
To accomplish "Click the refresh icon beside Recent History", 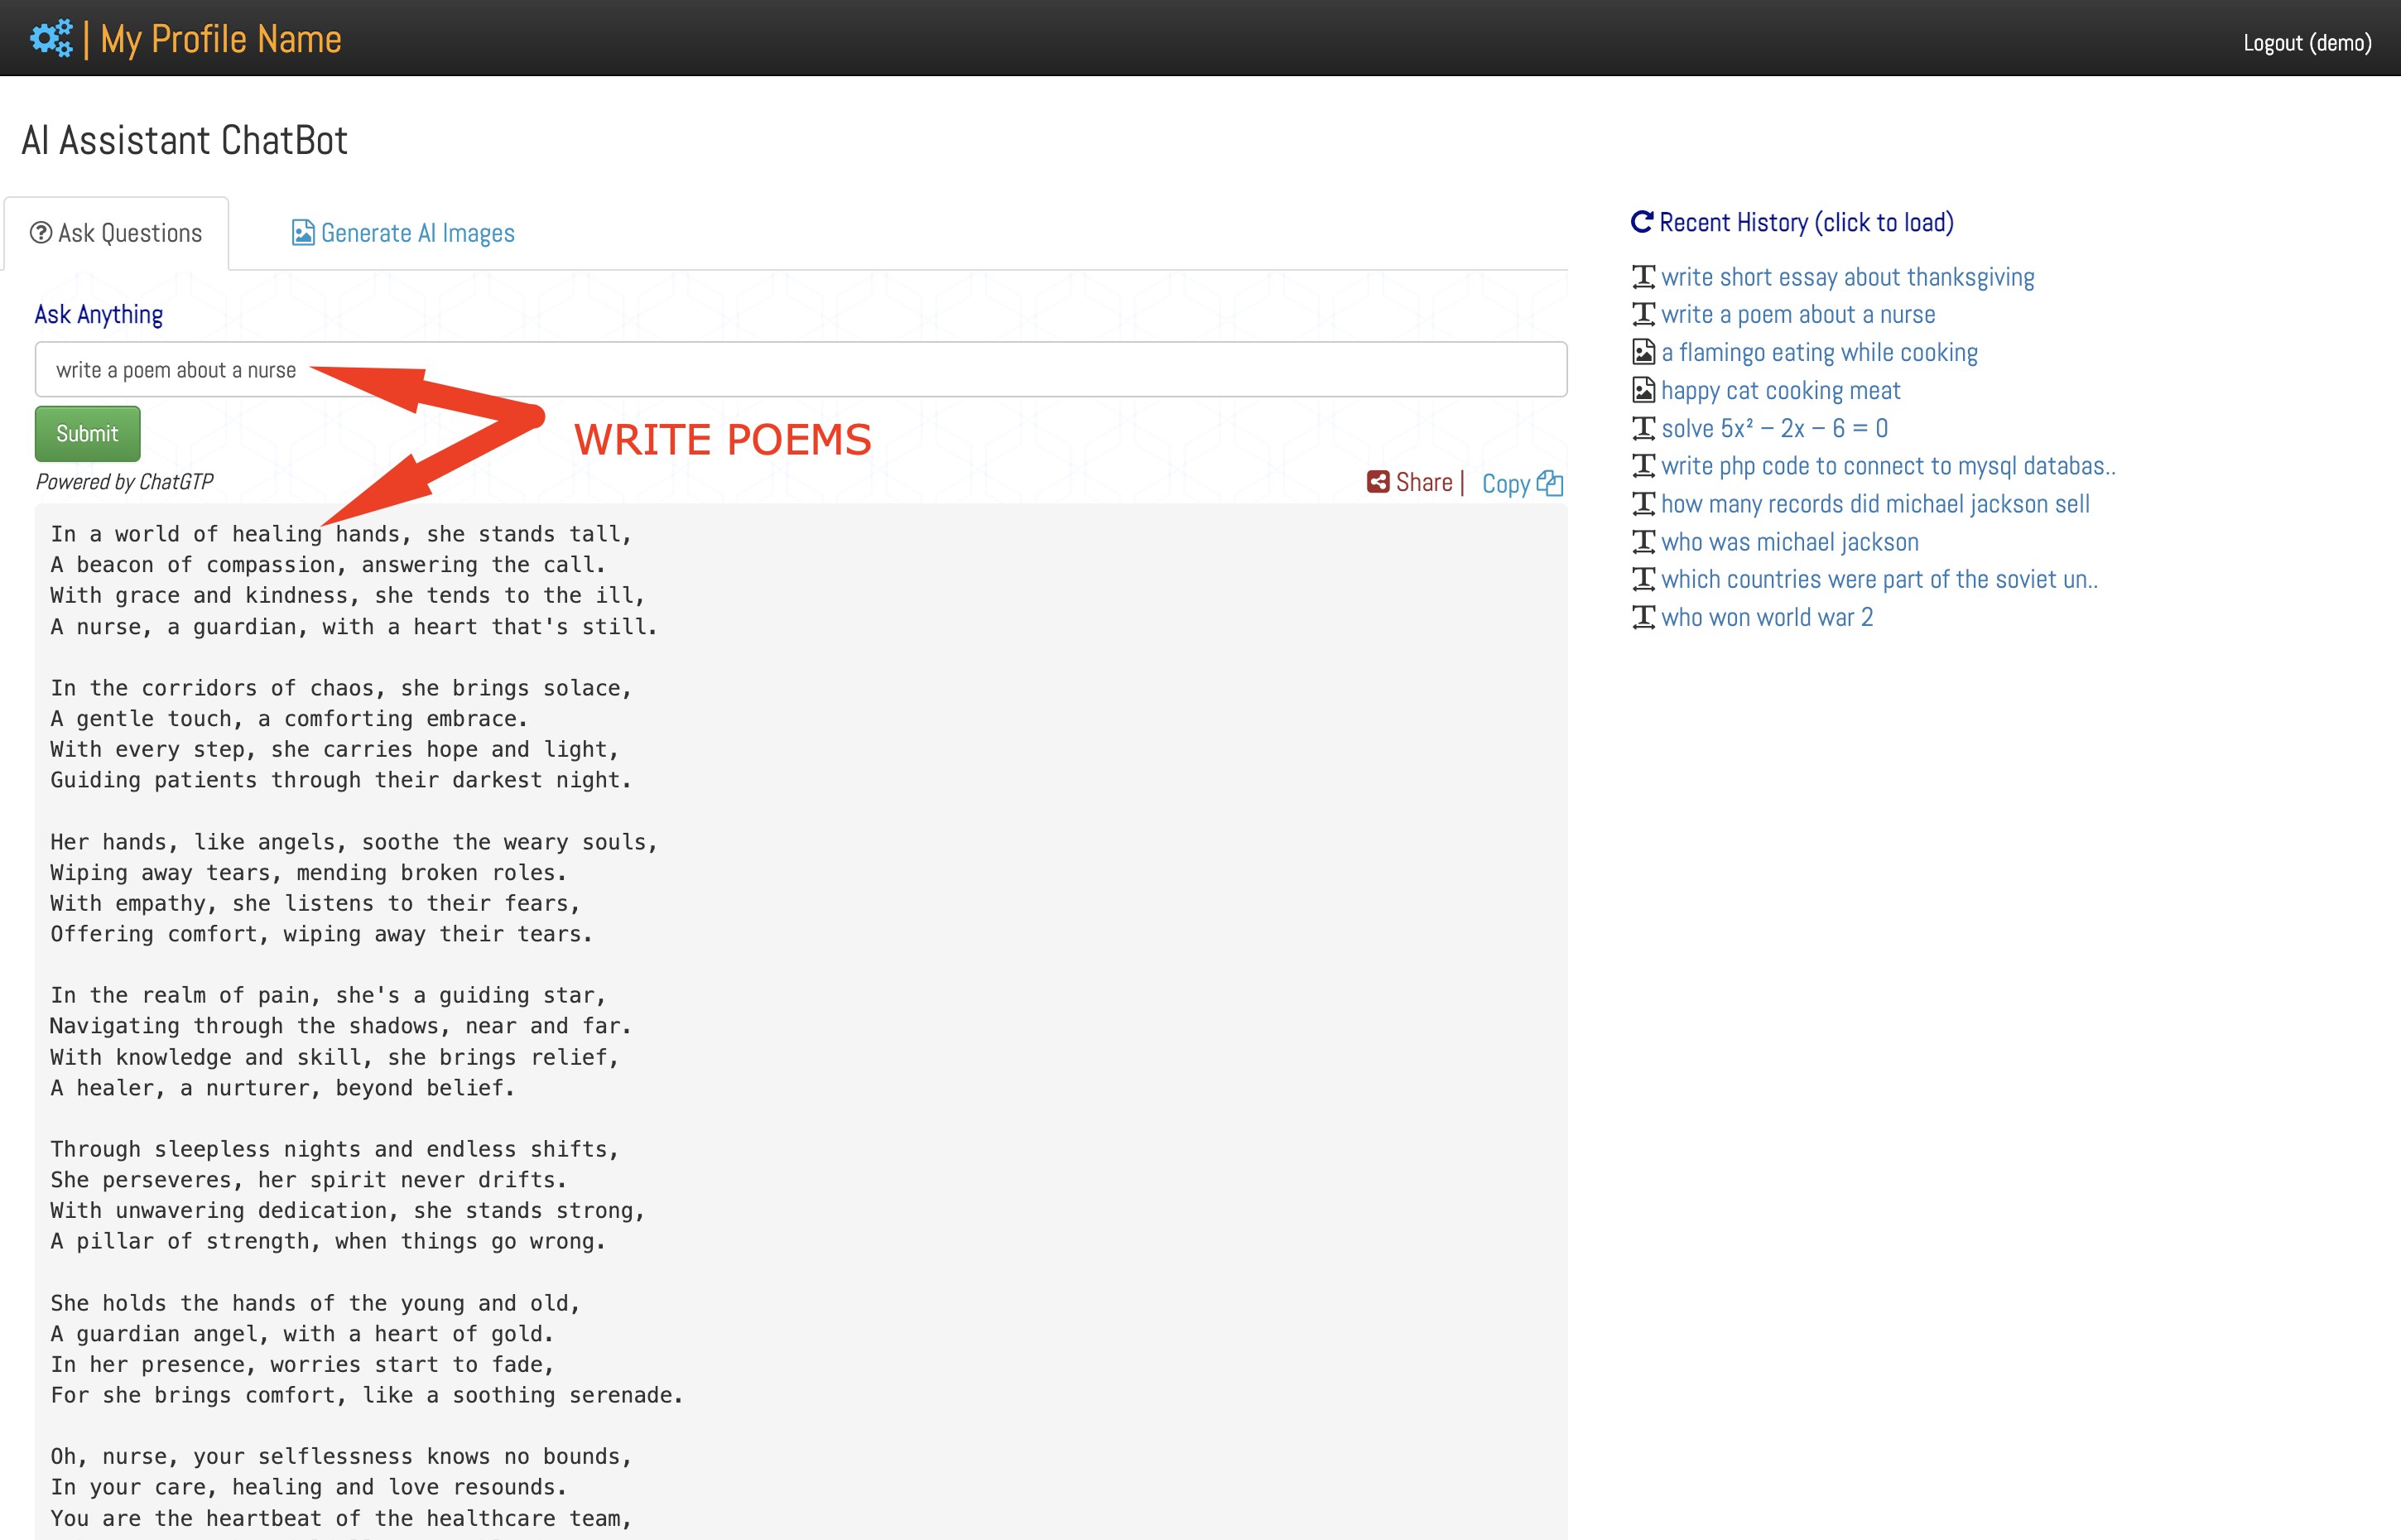I will (1641, 222).
